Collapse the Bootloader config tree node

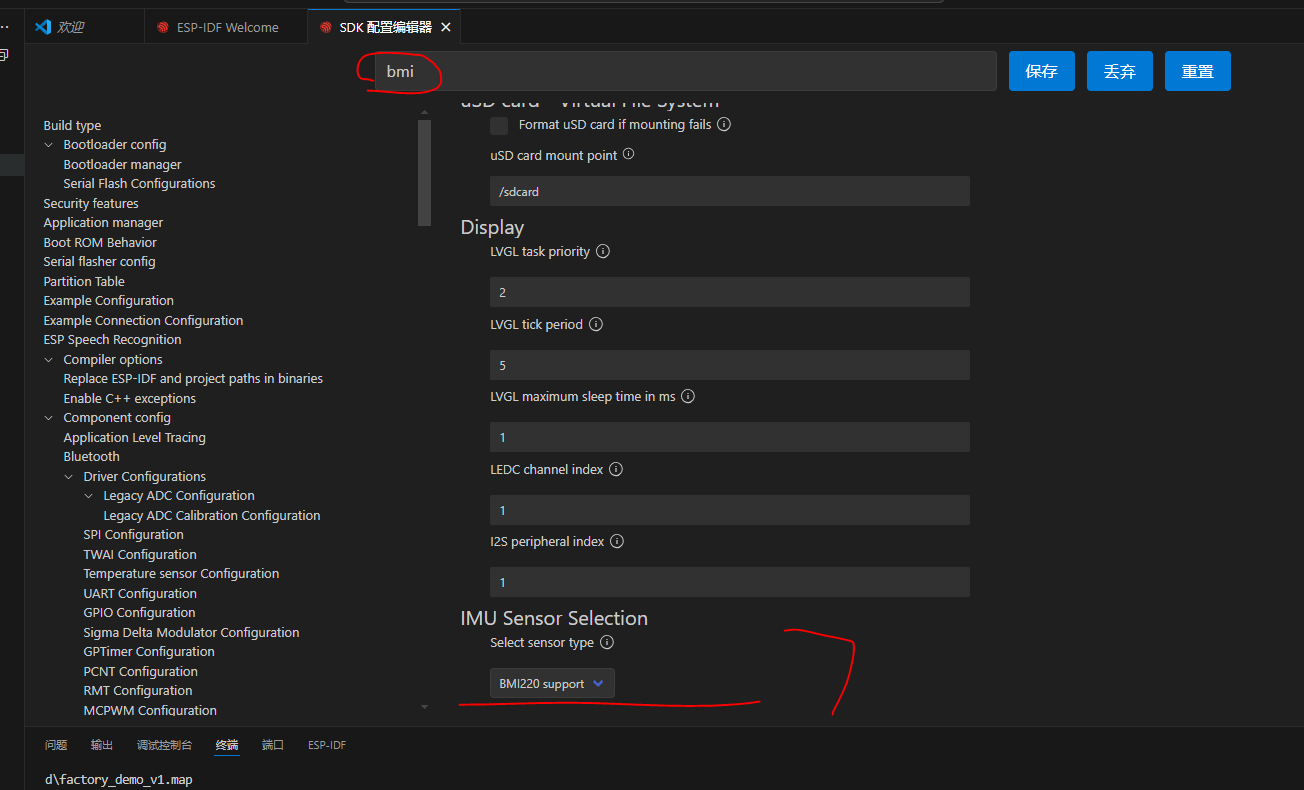[49, 145]
